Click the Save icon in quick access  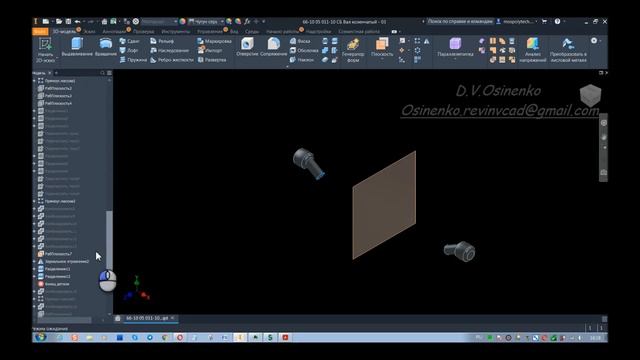point(68,21)
